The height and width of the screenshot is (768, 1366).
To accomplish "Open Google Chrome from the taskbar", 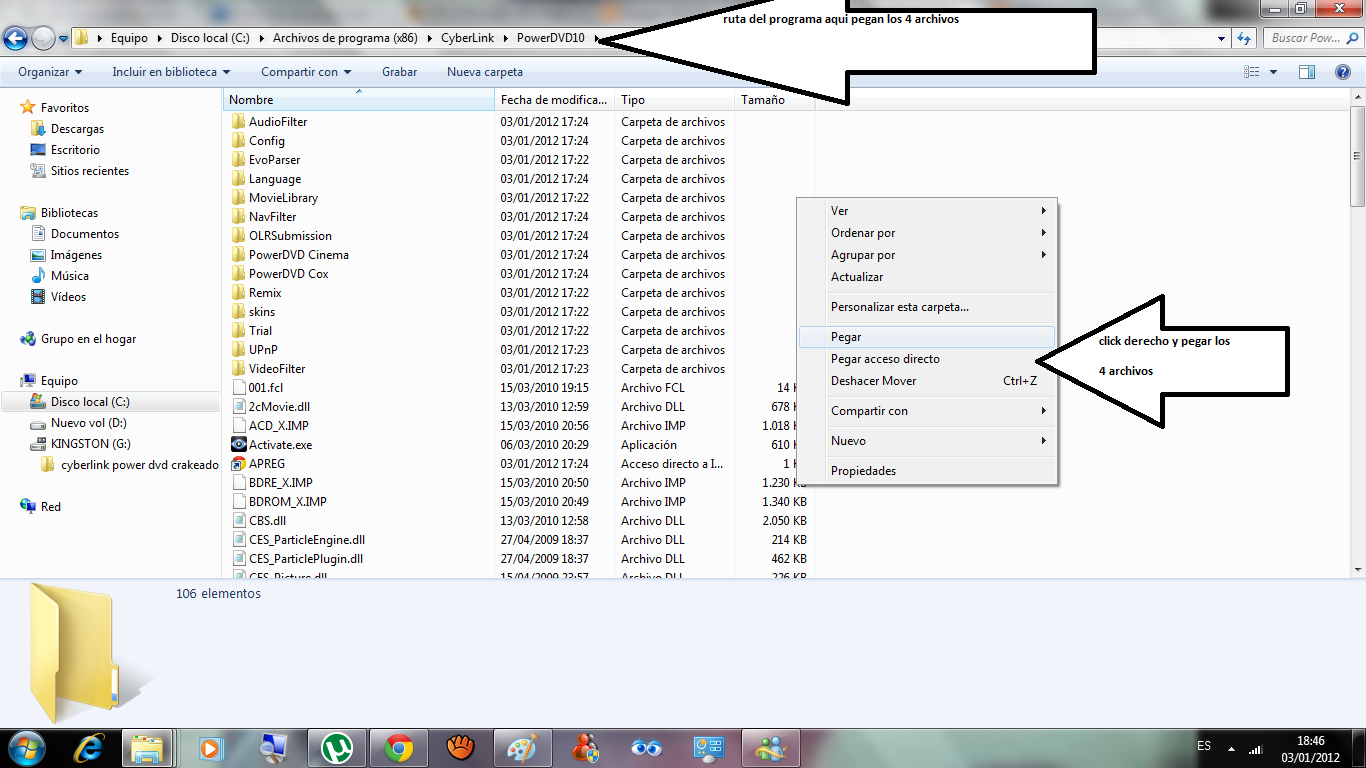I will coord(399,747).
